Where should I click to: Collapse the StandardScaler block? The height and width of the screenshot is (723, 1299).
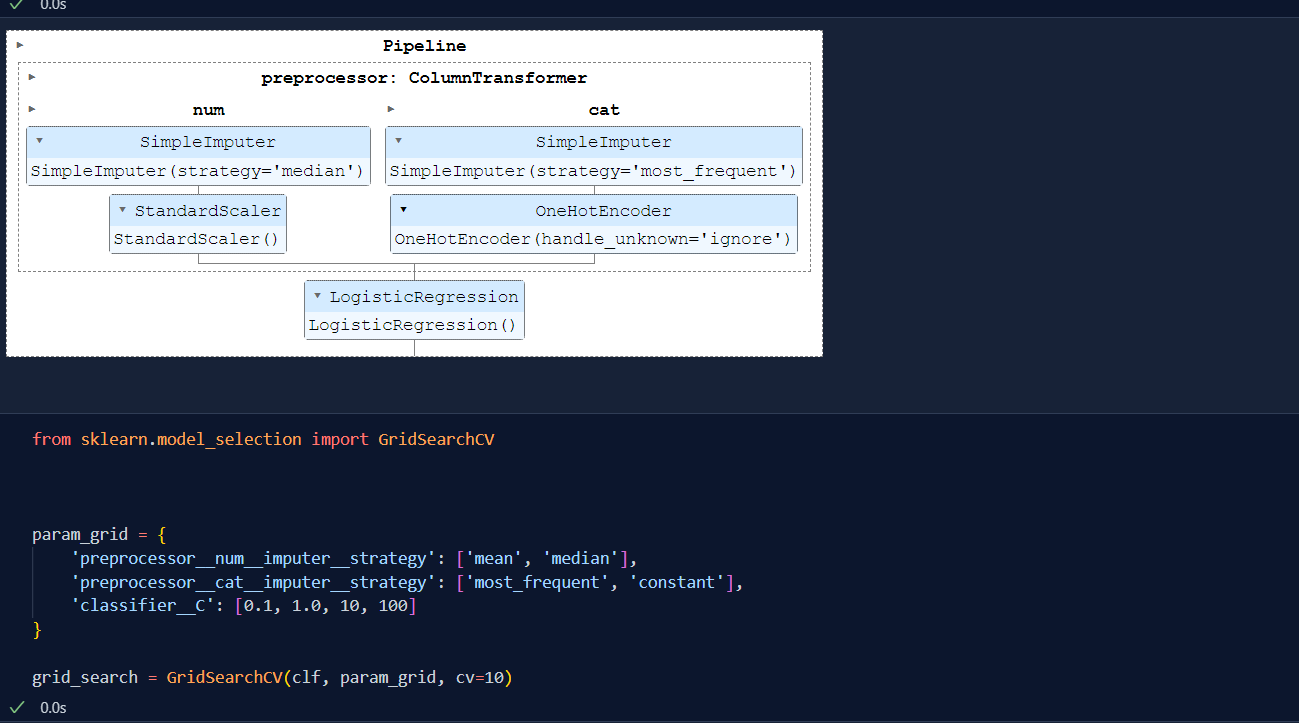pyautogui.click(x=122, y=210)
